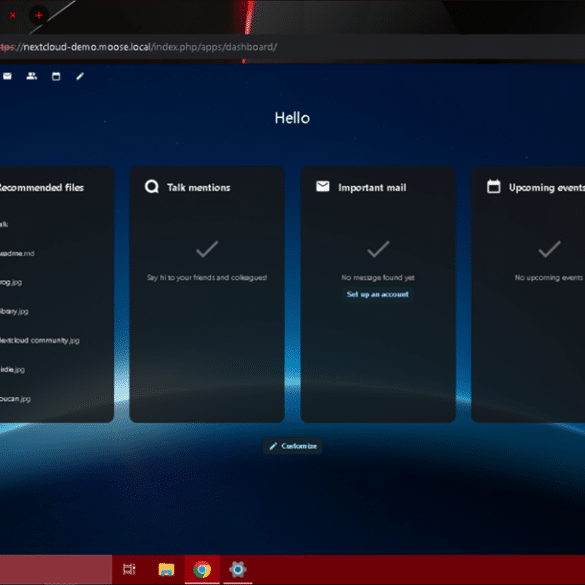Click the Customize button
The height and width of the screenshot is (585, 585).
point(293,446)
